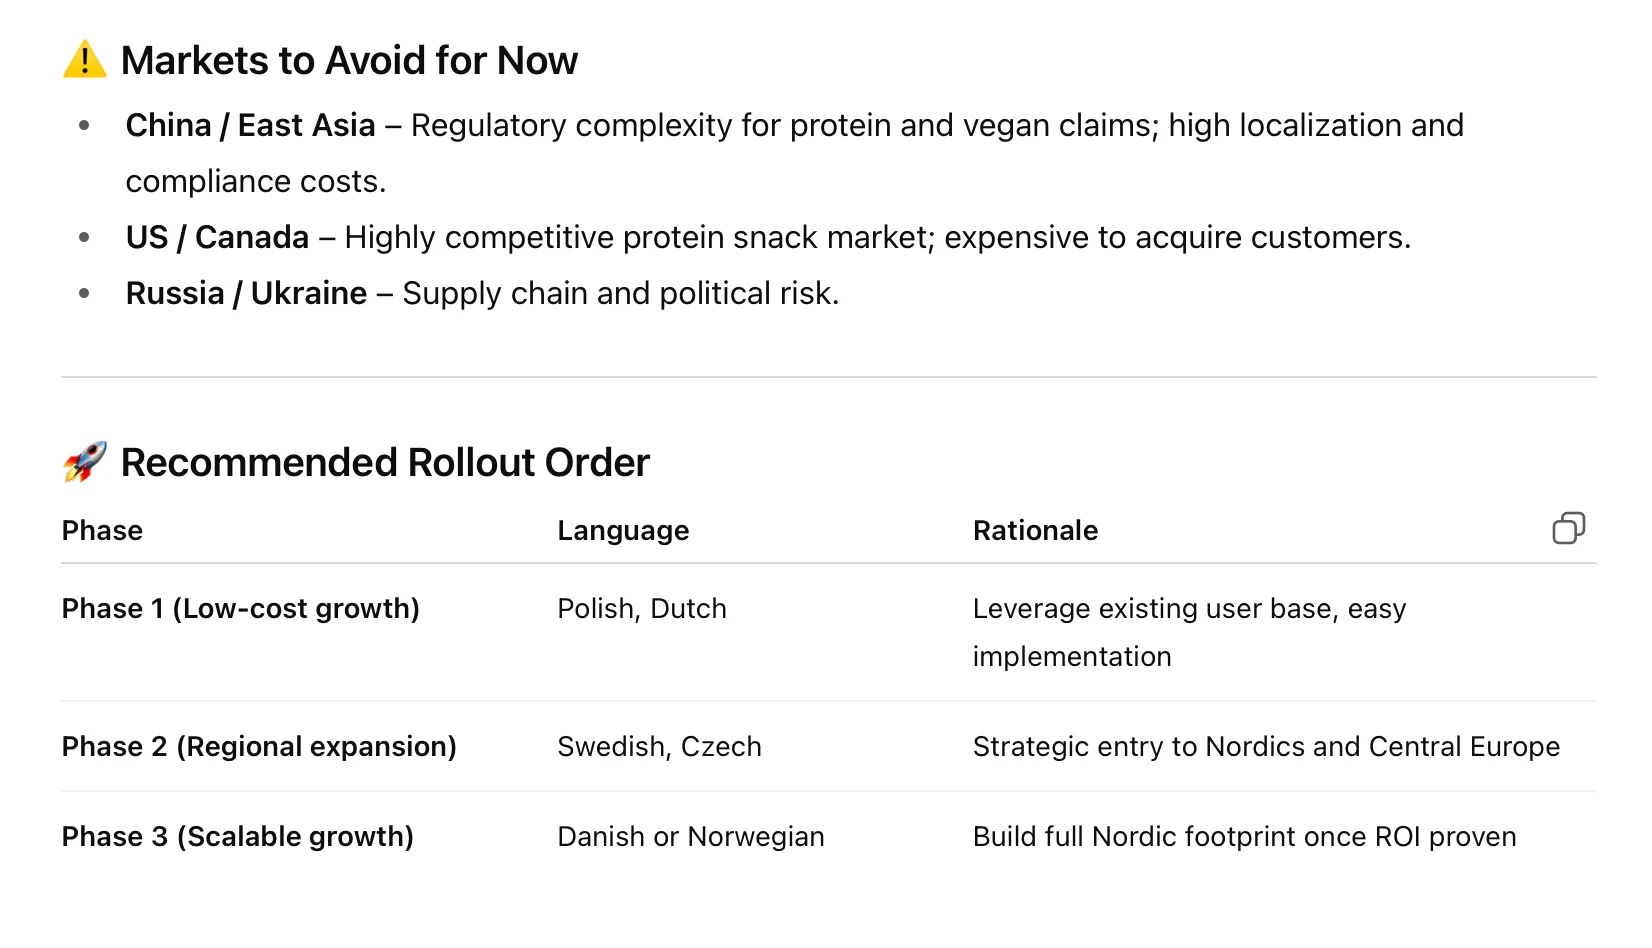Click the 'Markets to Avoid for Now' heading
This screenshot has height=948, width=1652.
349,61
